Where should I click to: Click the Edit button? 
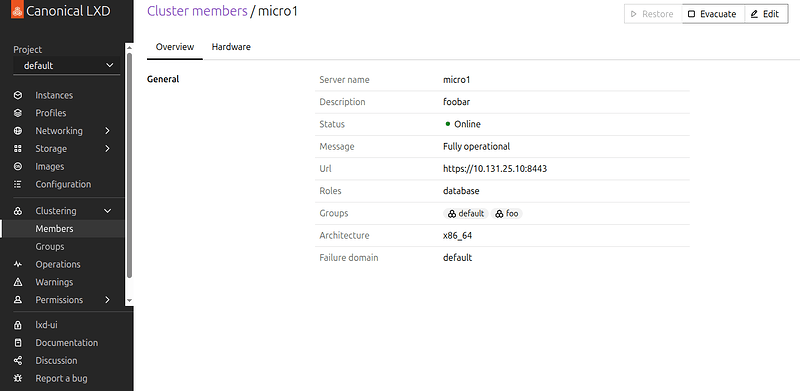pyautogui.click(x=766, y=14)
